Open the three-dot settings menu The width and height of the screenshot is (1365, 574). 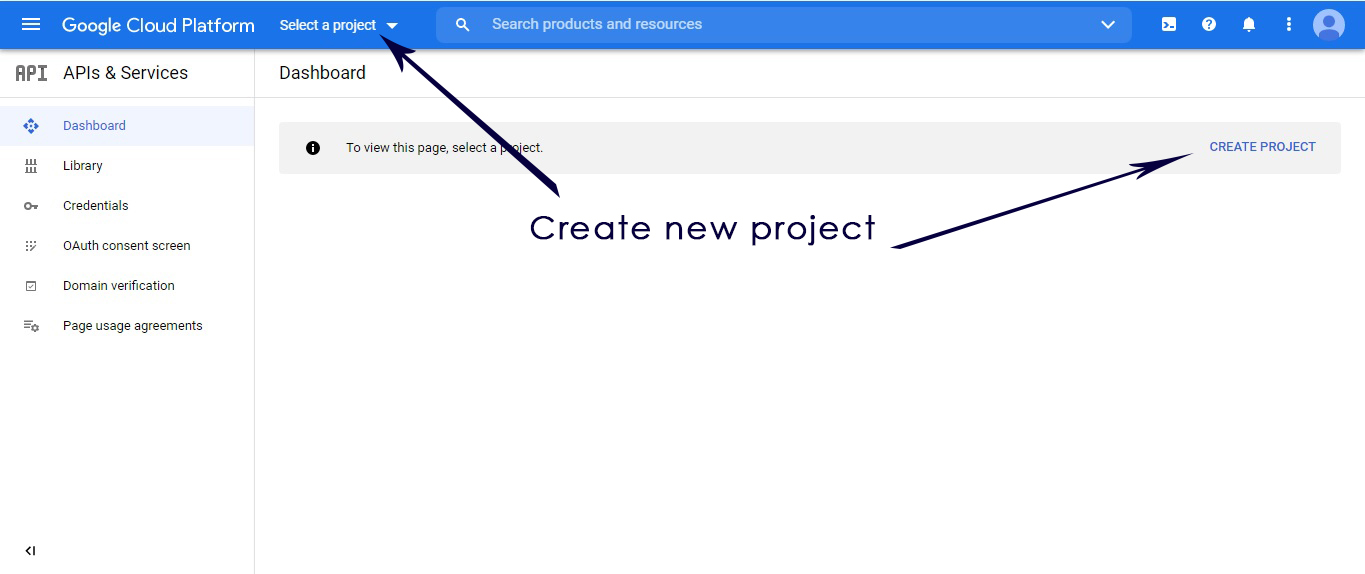coord(1289,24)
